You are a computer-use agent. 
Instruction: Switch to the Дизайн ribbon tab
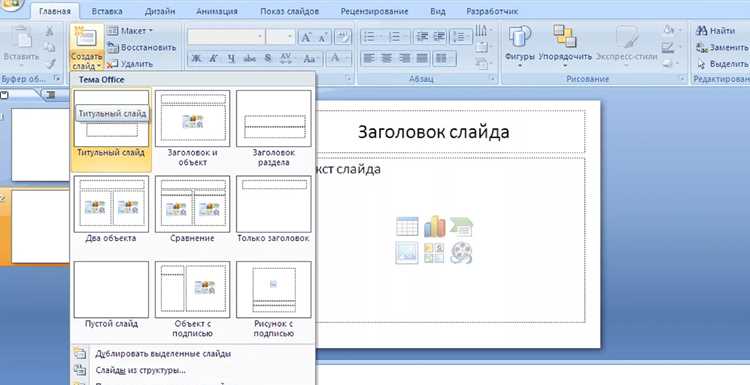tap(160, 11)
